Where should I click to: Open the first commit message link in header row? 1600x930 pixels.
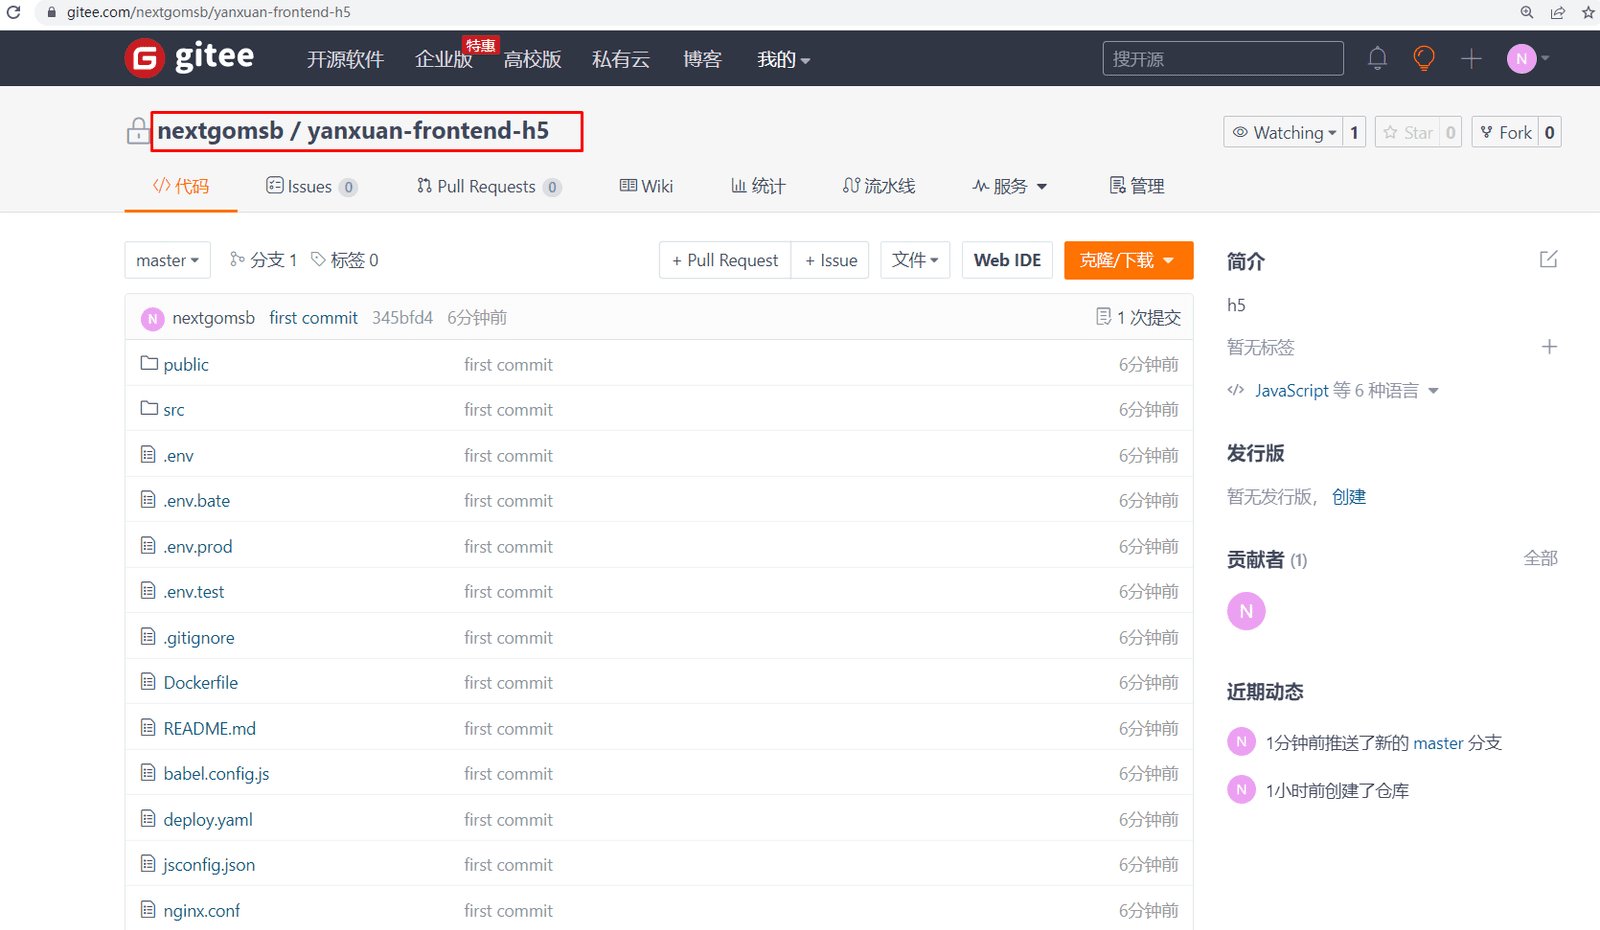pyautogui.click(x=313, y=318)
